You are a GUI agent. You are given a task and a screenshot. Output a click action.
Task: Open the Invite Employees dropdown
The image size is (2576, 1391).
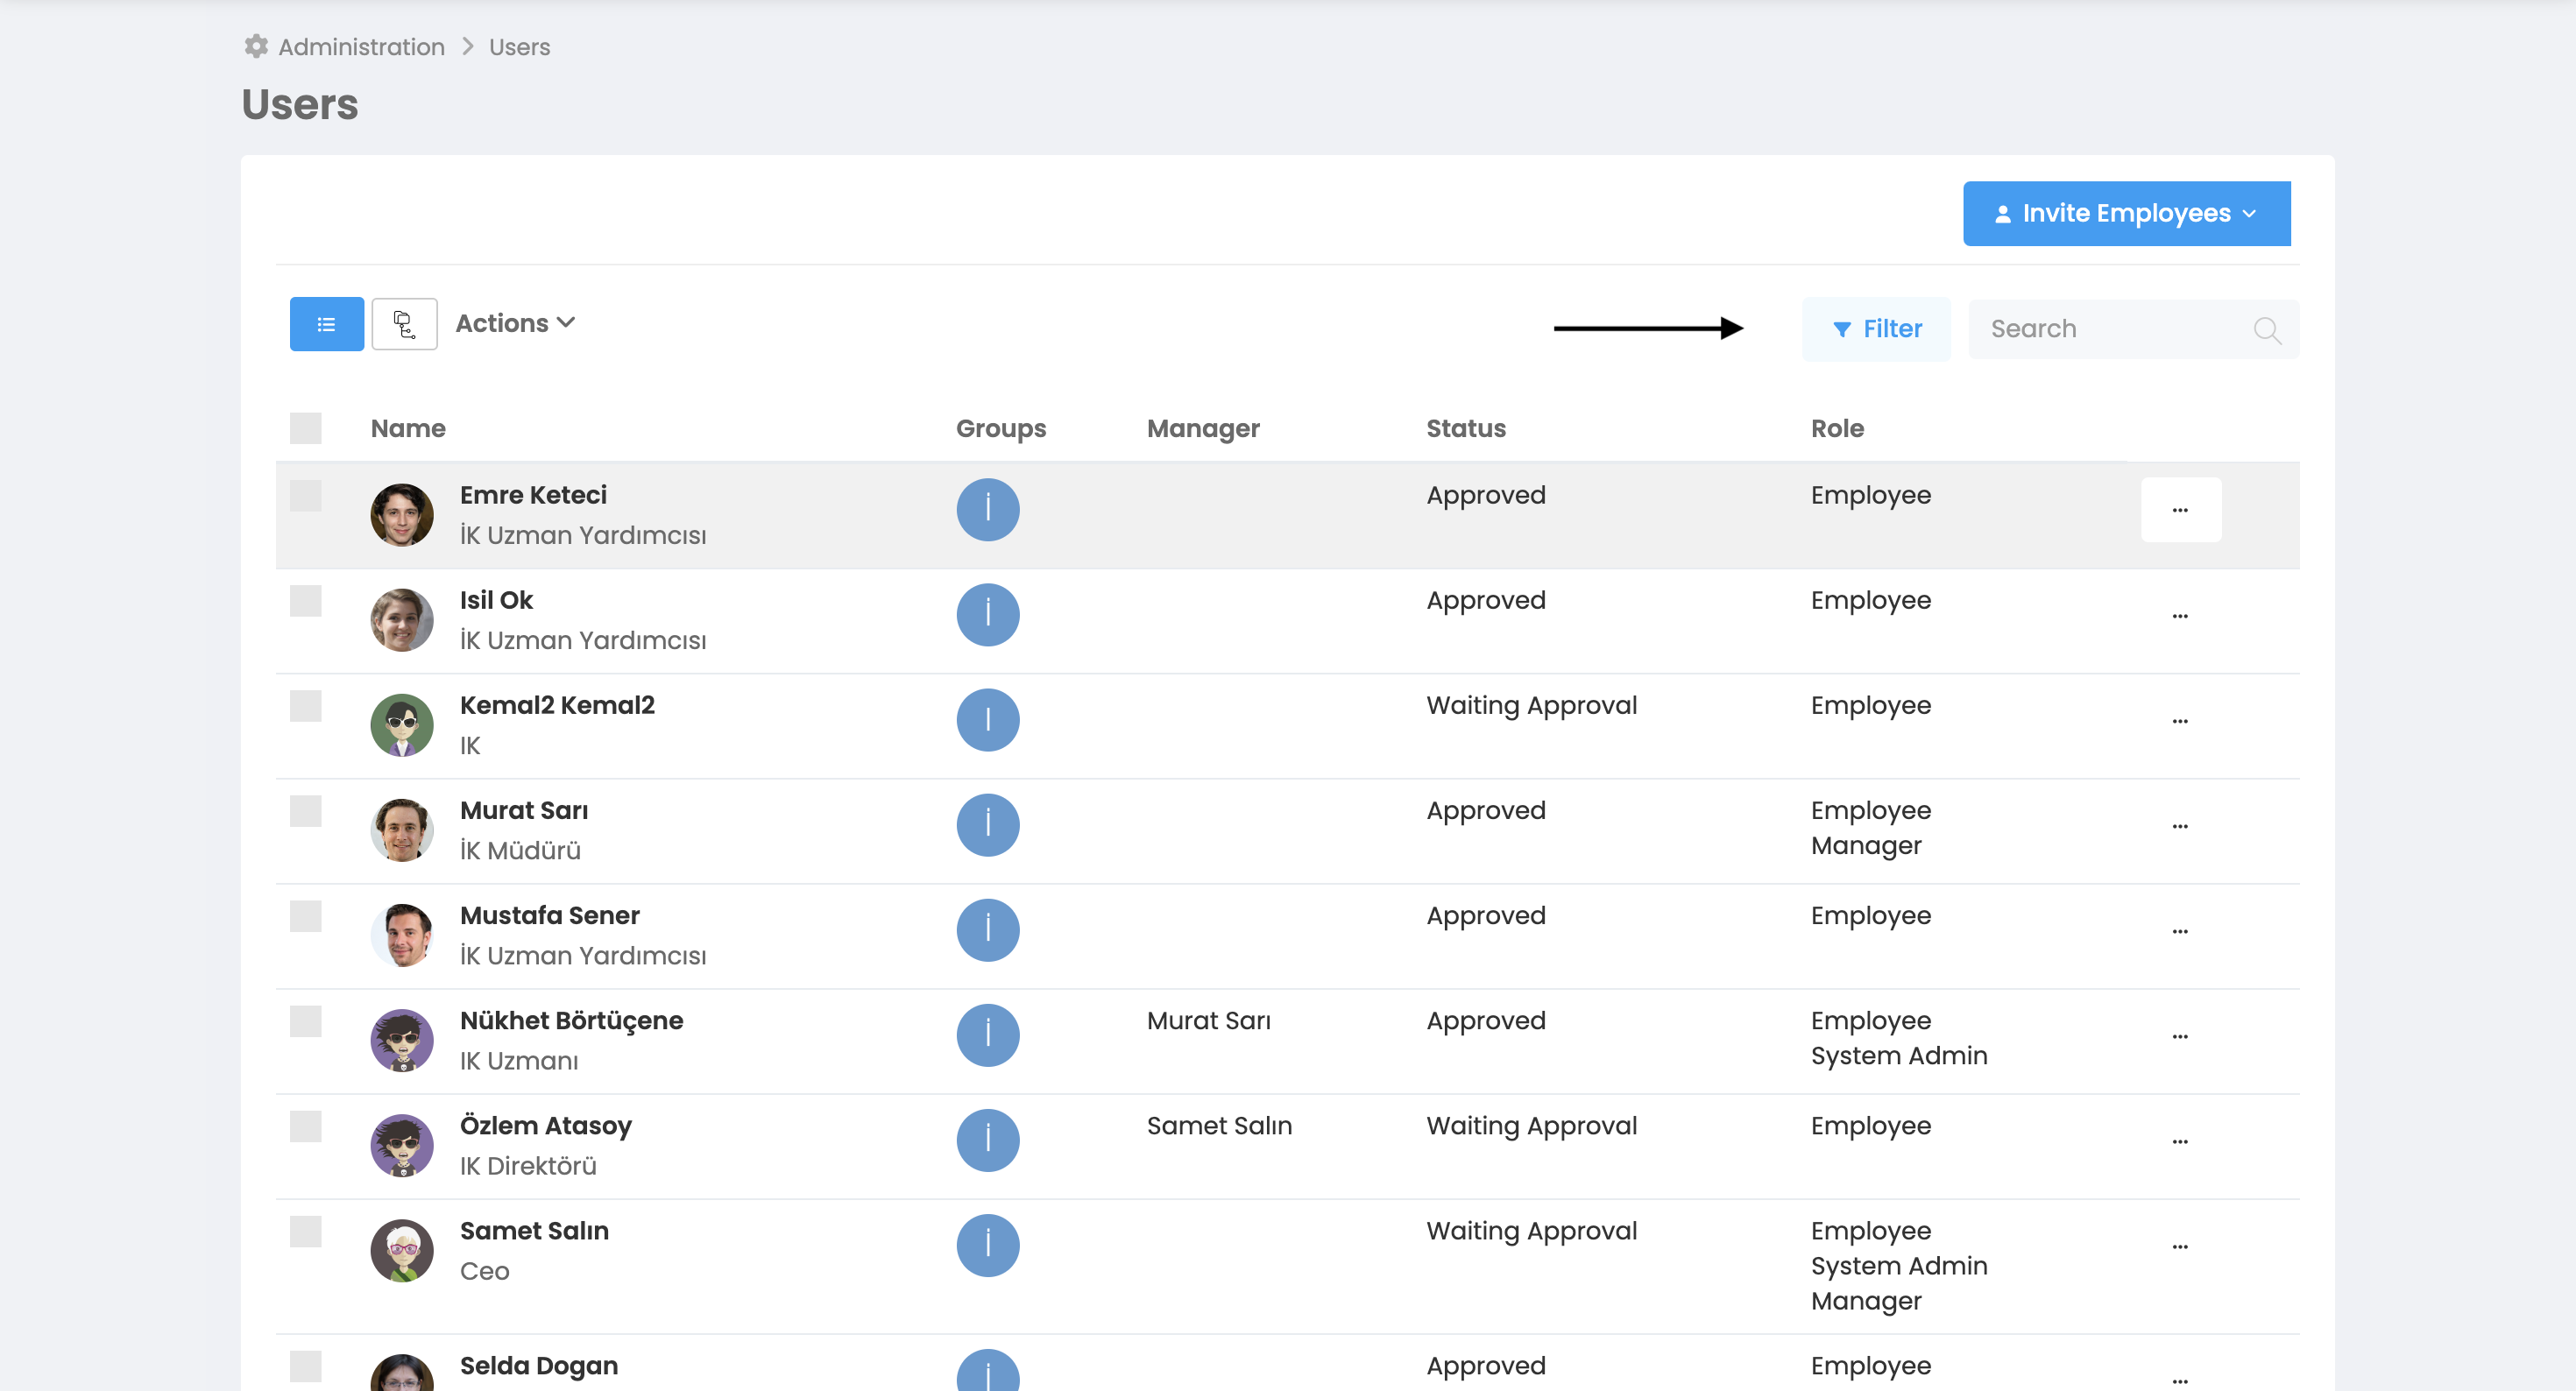(2126, 213)
